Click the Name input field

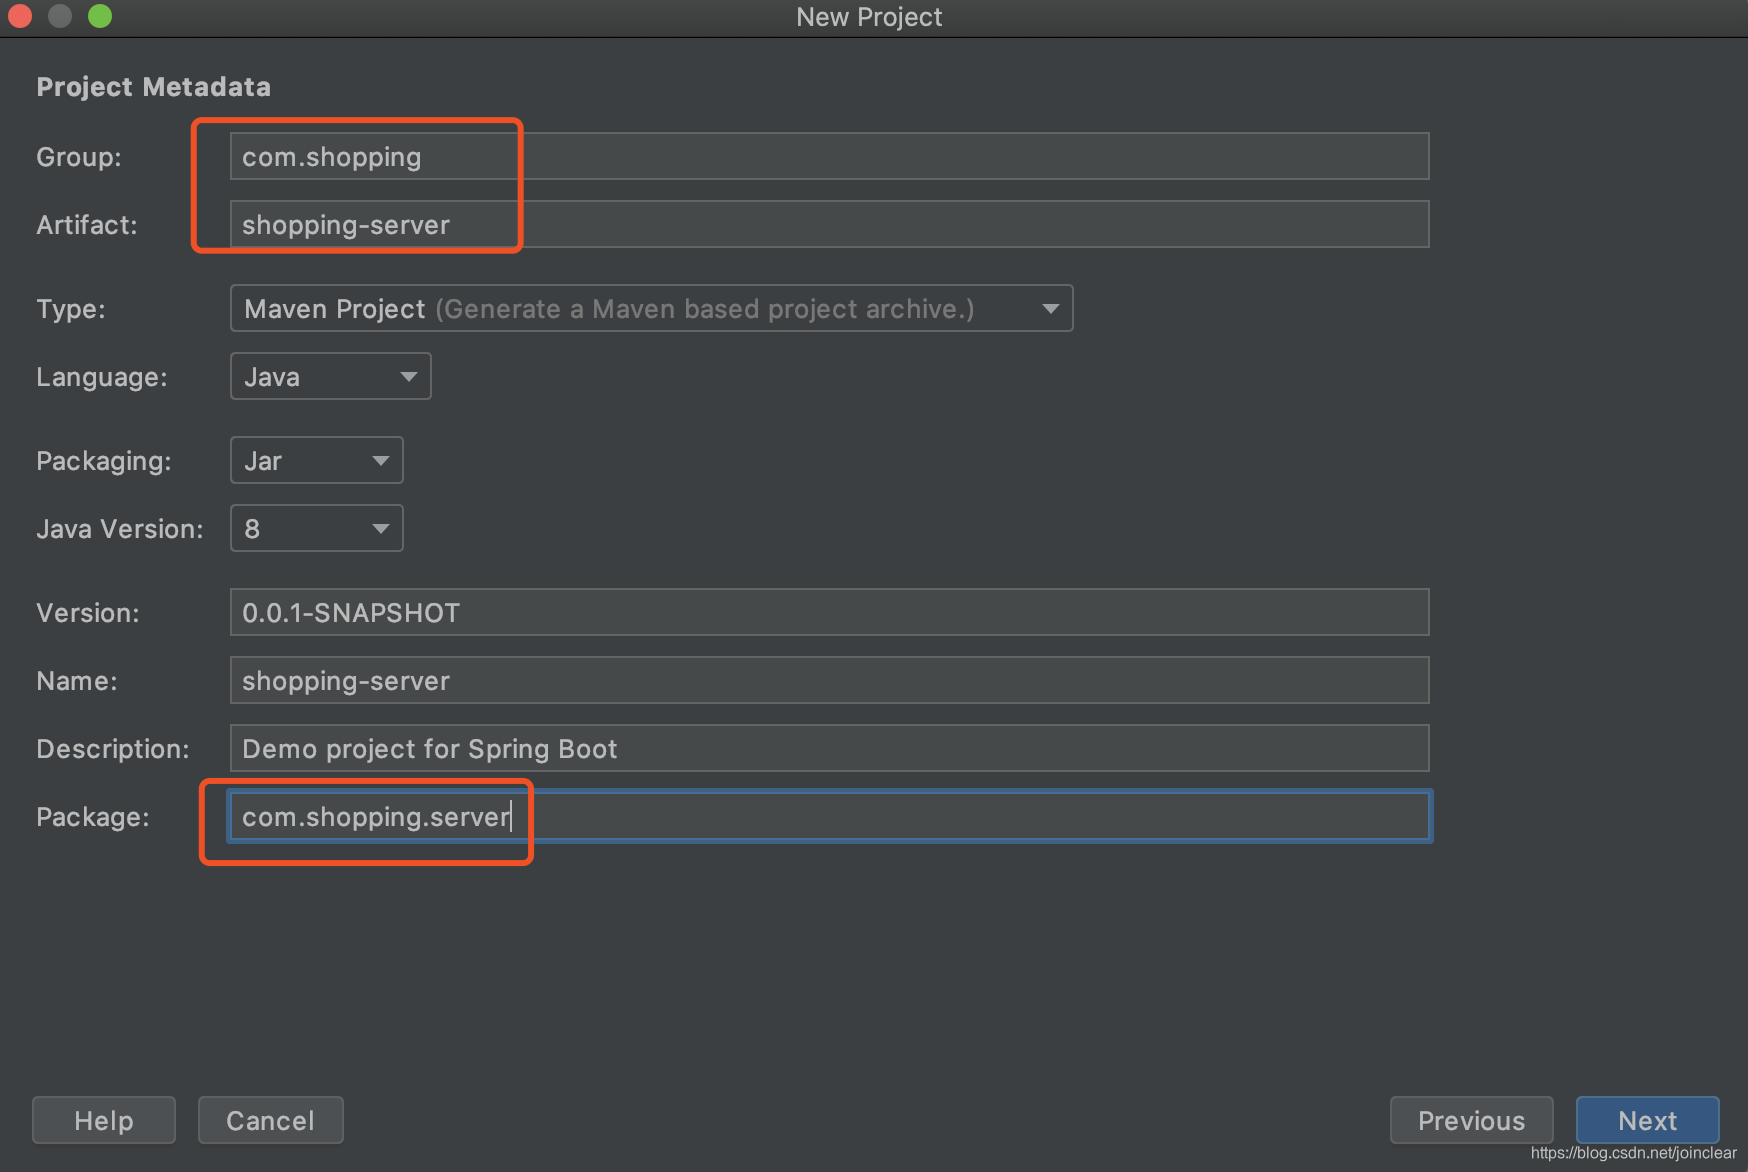click(x=829, y=680)
